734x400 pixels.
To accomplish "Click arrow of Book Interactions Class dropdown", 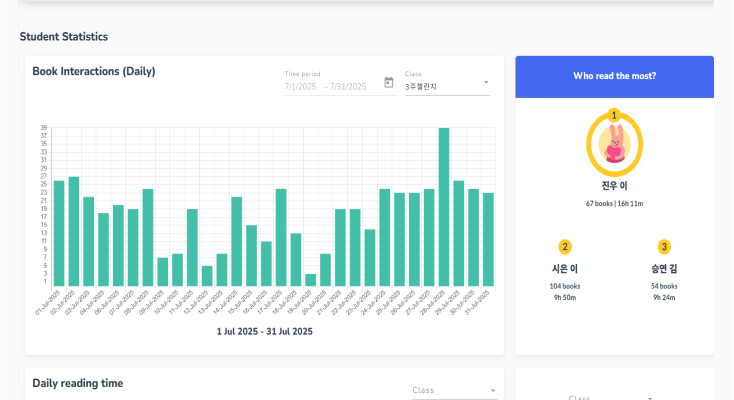I will pos(486,83).
